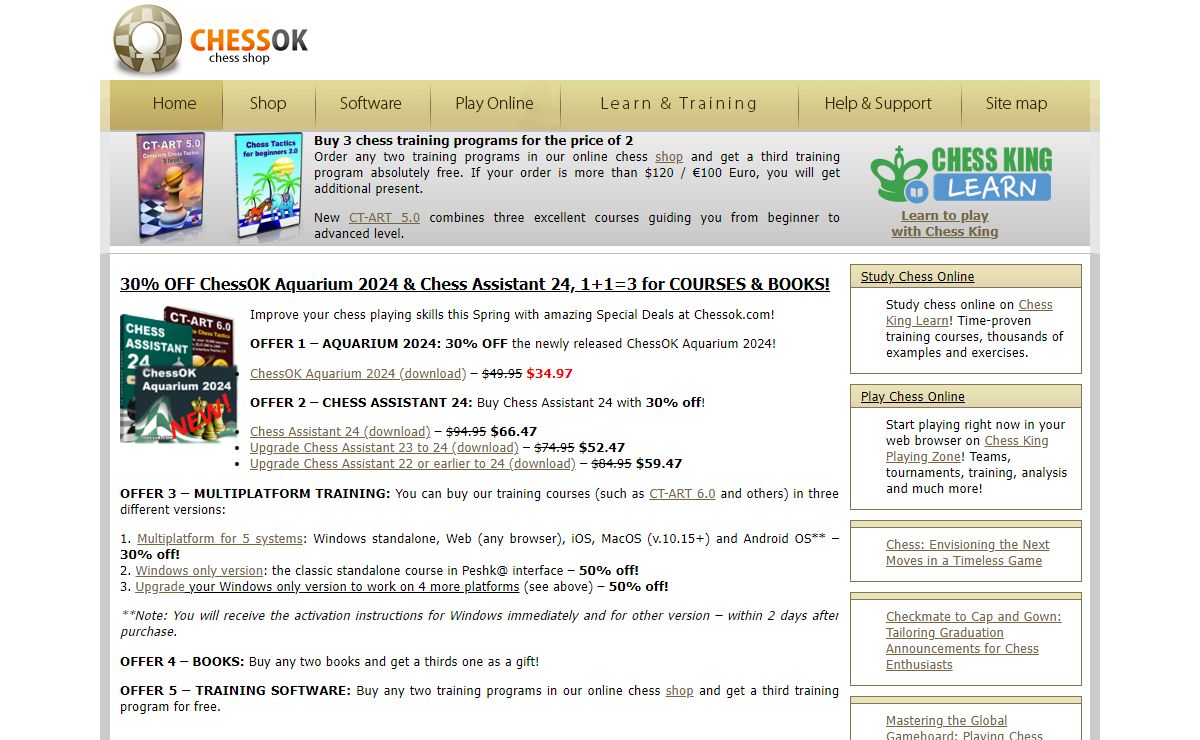This screenshot has width=1200, height=740.
Task: Click the 'OFFER 4 – BOOKS:' label
Action: pos(182,662)
